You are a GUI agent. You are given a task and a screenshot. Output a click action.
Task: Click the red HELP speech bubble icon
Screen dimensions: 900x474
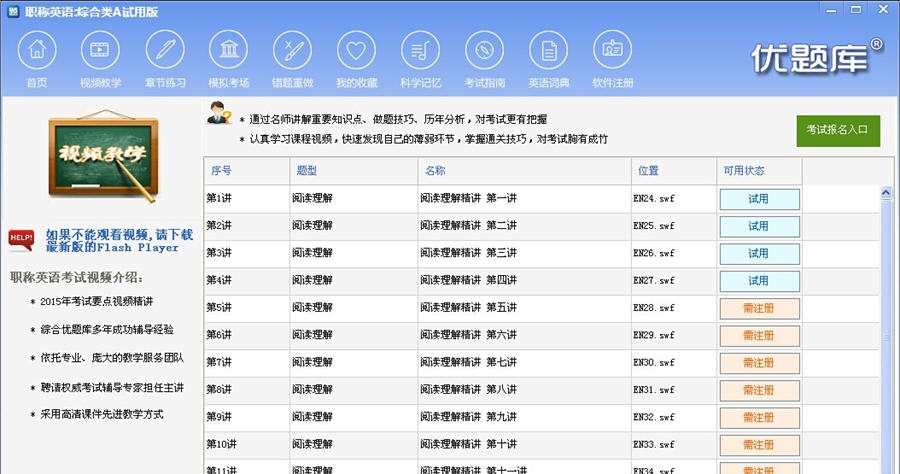click(21, 240)
